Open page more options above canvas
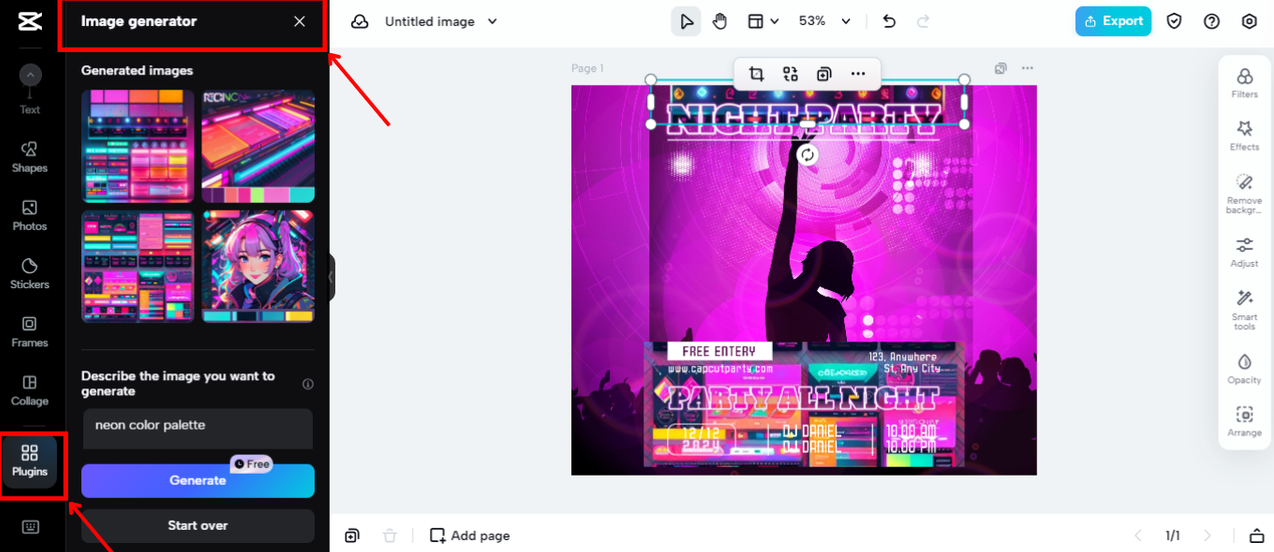The height and width of the screenshot is (552, 1274). click(x=1027, y=68)
